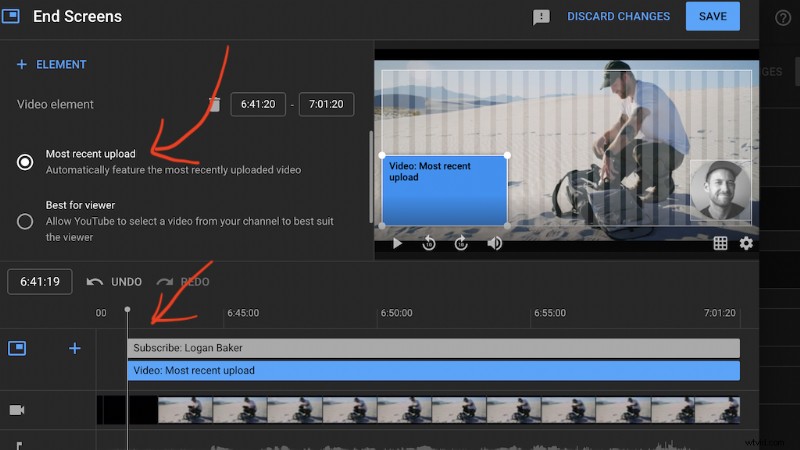
Task: Select the circular subscribe element in preview
Action: (720, 190)
